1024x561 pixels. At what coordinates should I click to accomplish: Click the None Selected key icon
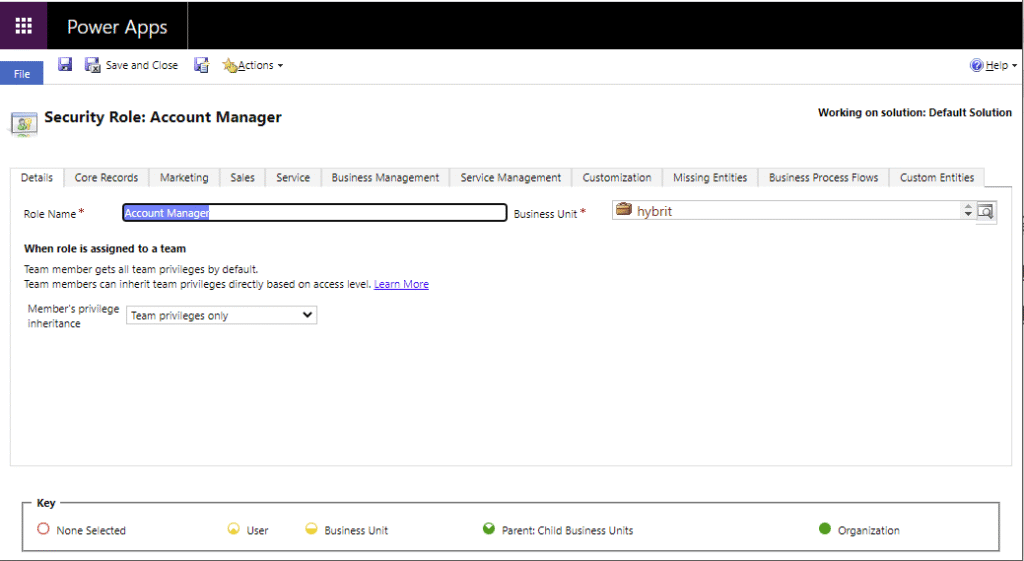pos(43,528)
